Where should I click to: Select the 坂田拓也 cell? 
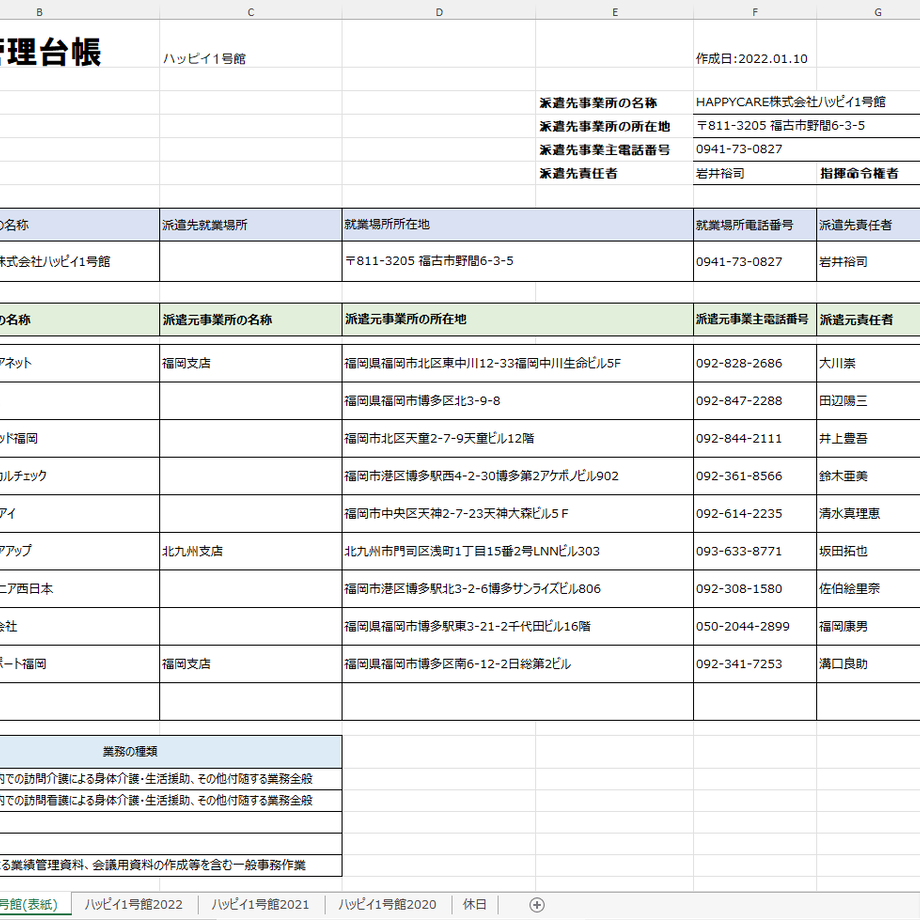point(868,551)
